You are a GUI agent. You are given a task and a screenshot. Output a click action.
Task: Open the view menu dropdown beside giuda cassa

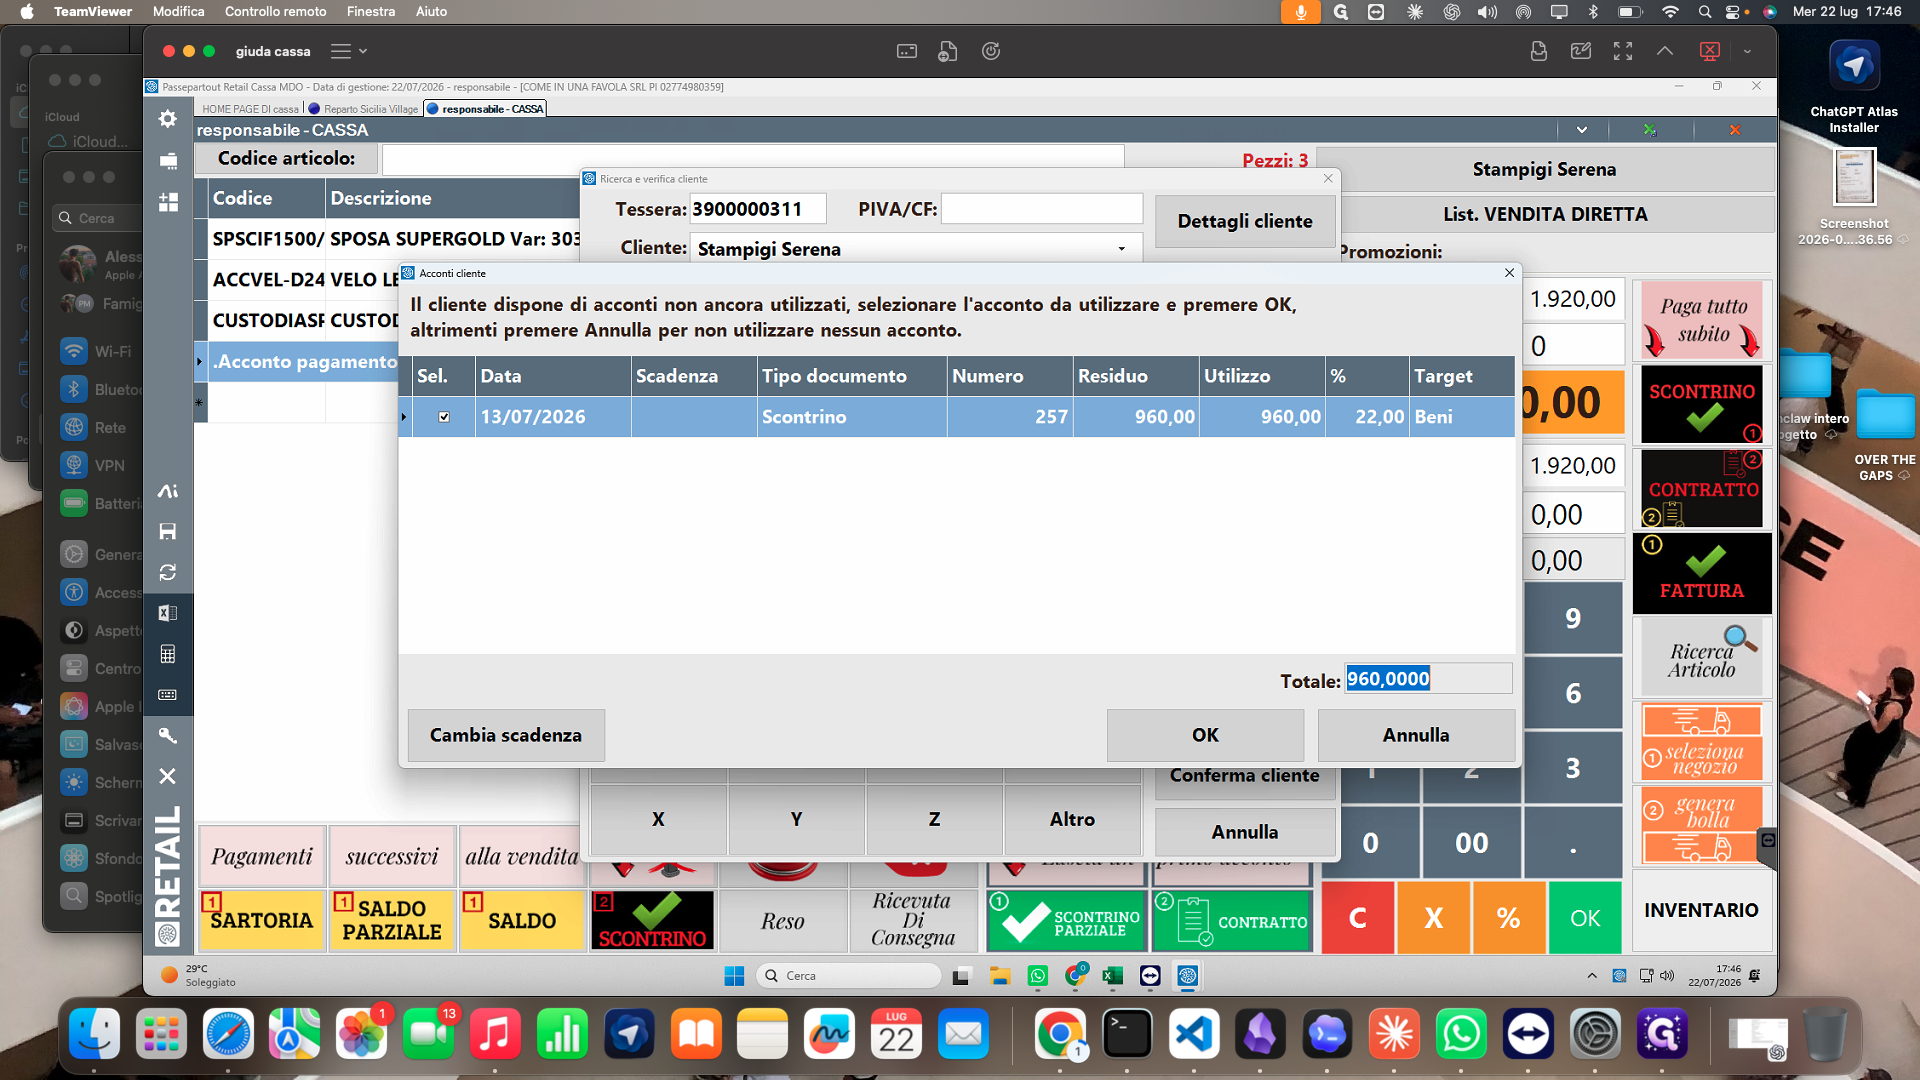349,51
